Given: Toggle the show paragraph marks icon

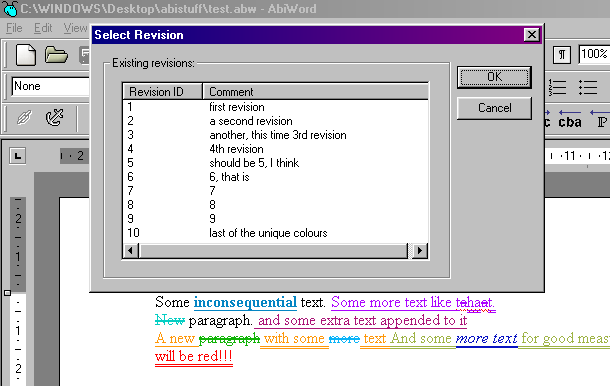Looking at the screenshot, I should click(x=562, y=55).
